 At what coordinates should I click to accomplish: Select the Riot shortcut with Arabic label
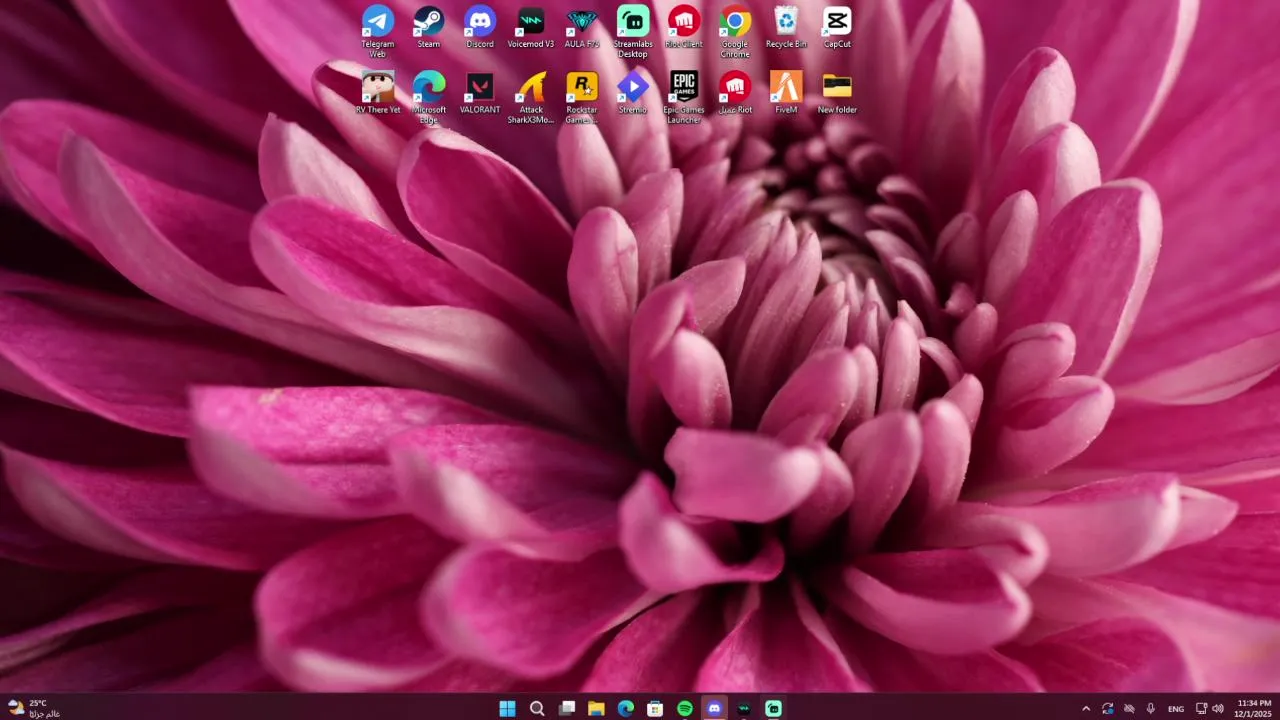(735, 93)
